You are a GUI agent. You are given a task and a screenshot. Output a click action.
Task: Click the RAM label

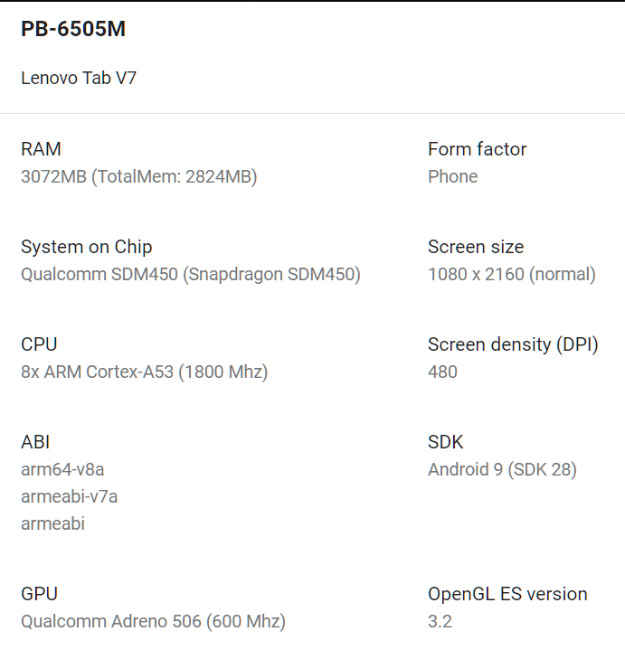[41, 149]
